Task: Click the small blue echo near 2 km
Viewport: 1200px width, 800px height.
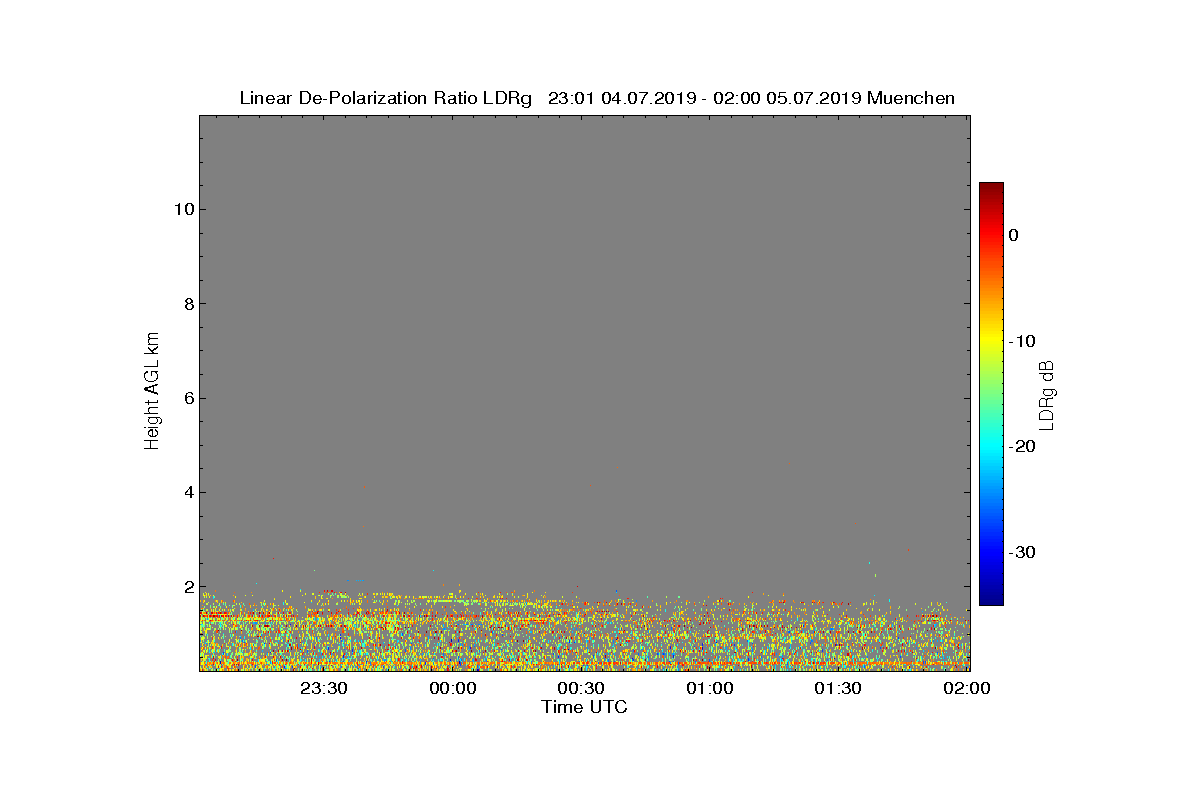Action: 356,580
